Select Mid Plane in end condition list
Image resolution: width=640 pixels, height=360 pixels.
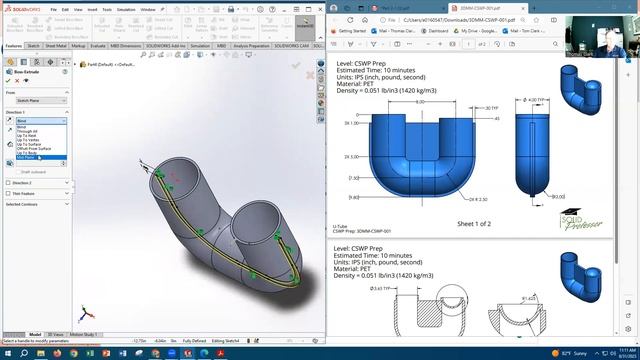tap(41, 158)
